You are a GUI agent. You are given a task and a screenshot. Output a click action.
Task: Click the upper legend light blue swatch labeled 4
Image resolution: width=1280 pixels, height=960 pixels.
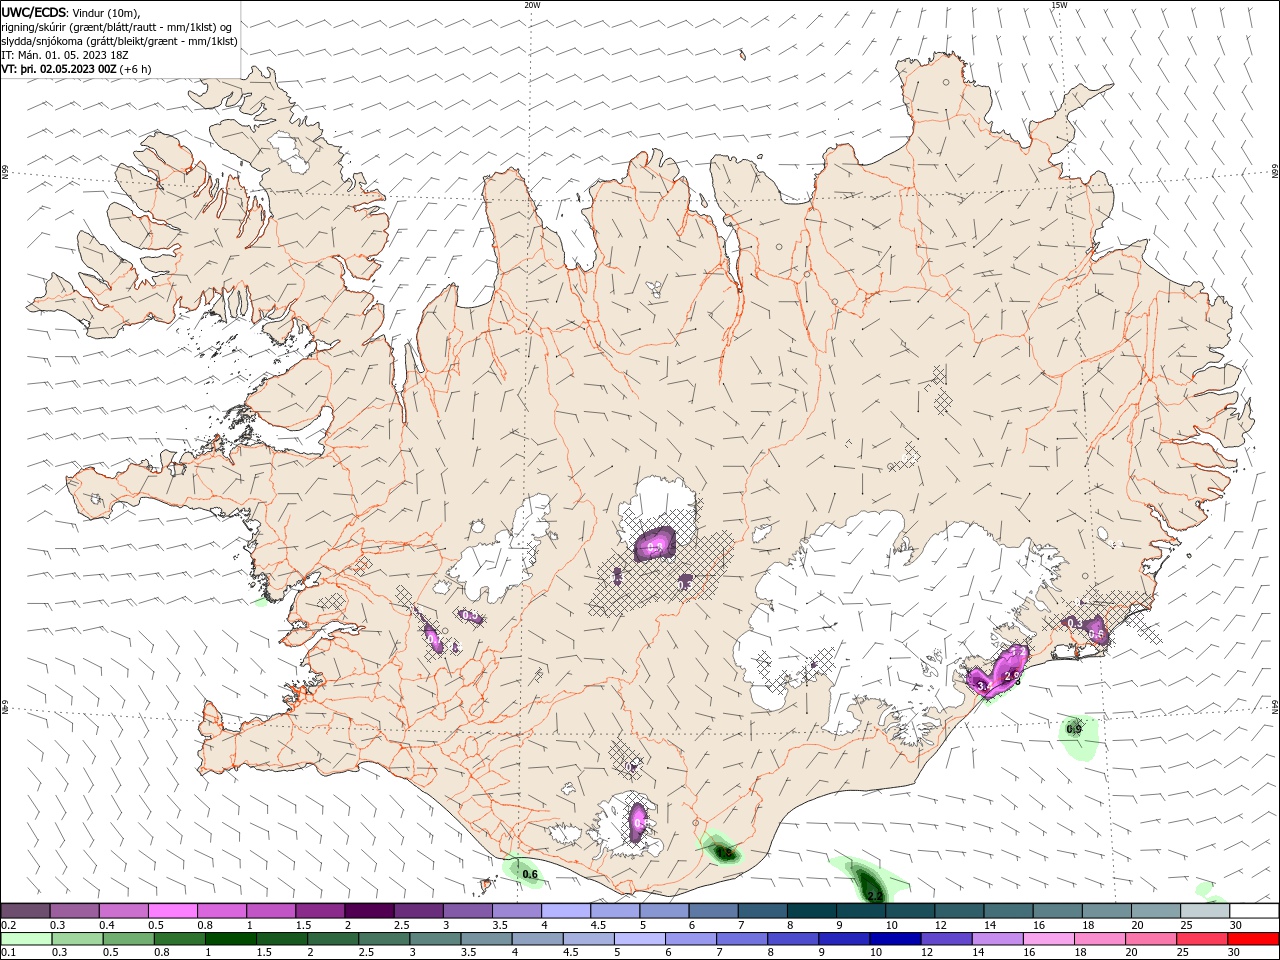coord(566,911)
